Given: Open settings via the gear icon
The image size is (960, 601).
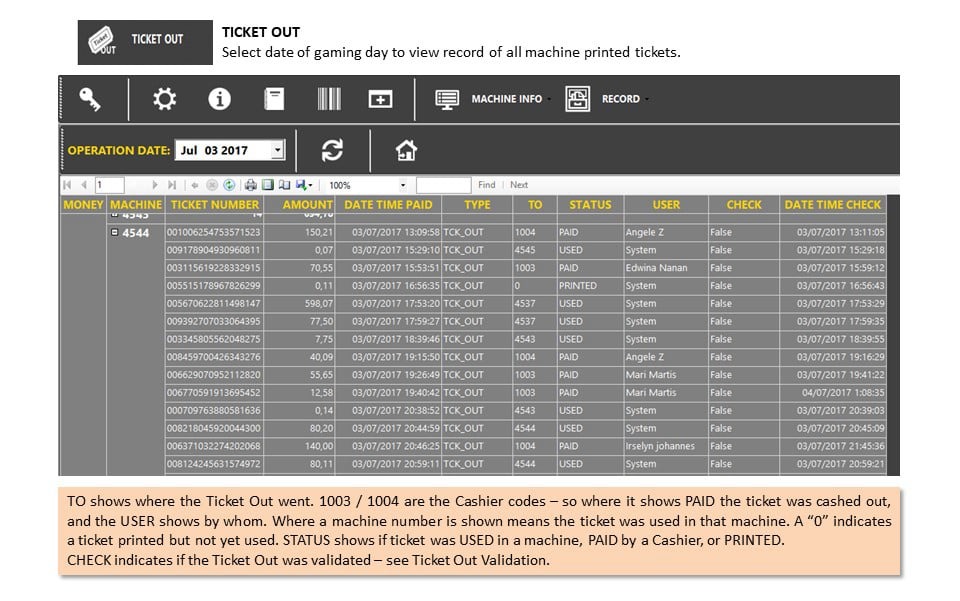Looking at the screenshot, I should pyautogui.click(x=164, y=99).
